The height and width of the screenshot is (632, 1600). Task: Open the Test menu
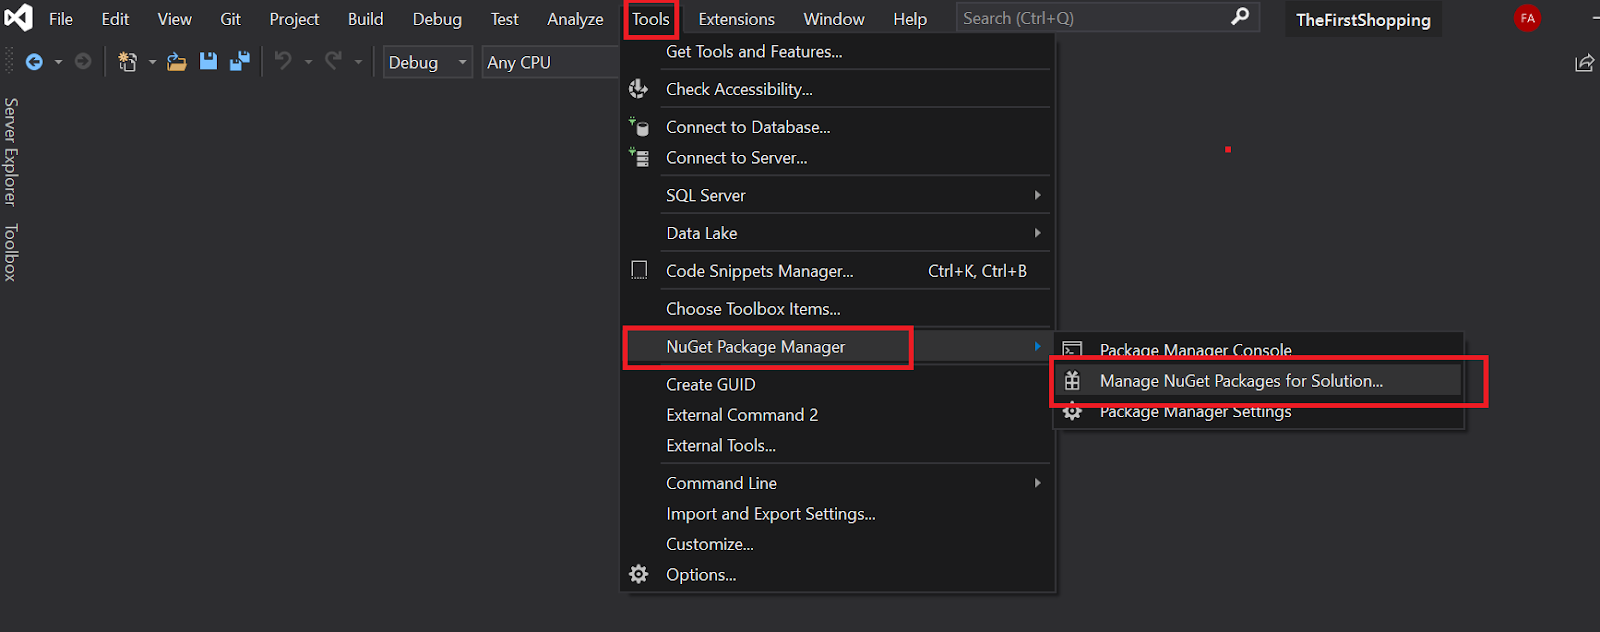504,19
